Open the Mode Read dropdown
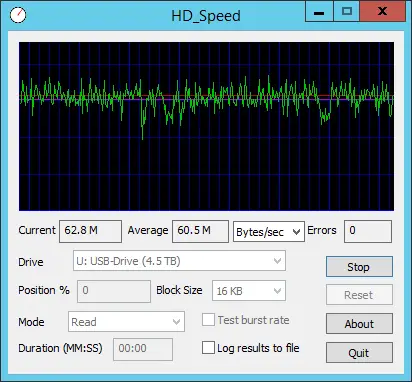412x382 pixels. coord(126,322)
